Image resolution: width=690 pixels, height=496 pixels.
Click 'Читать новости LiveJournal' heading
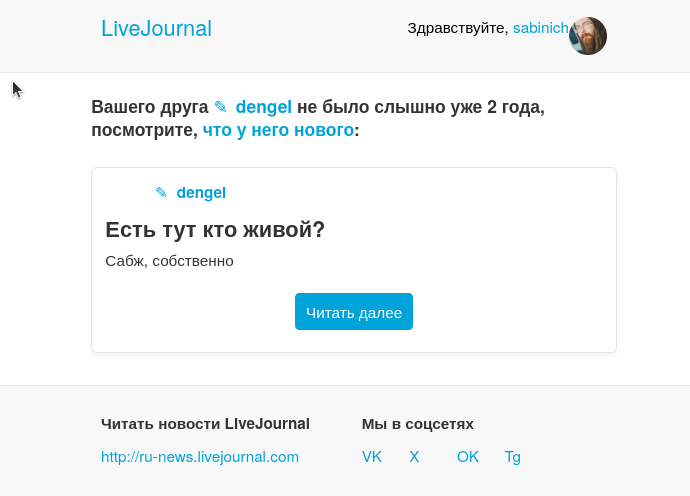[x=206, y=424]
